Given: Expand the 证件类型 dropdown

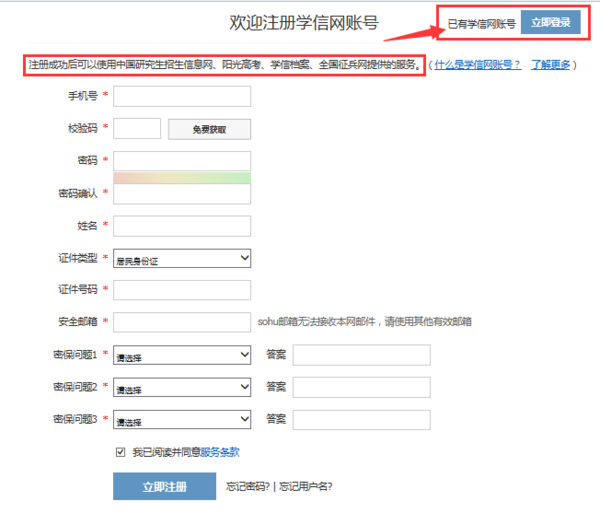Looking at the screenshot, I should pos(182,258).
